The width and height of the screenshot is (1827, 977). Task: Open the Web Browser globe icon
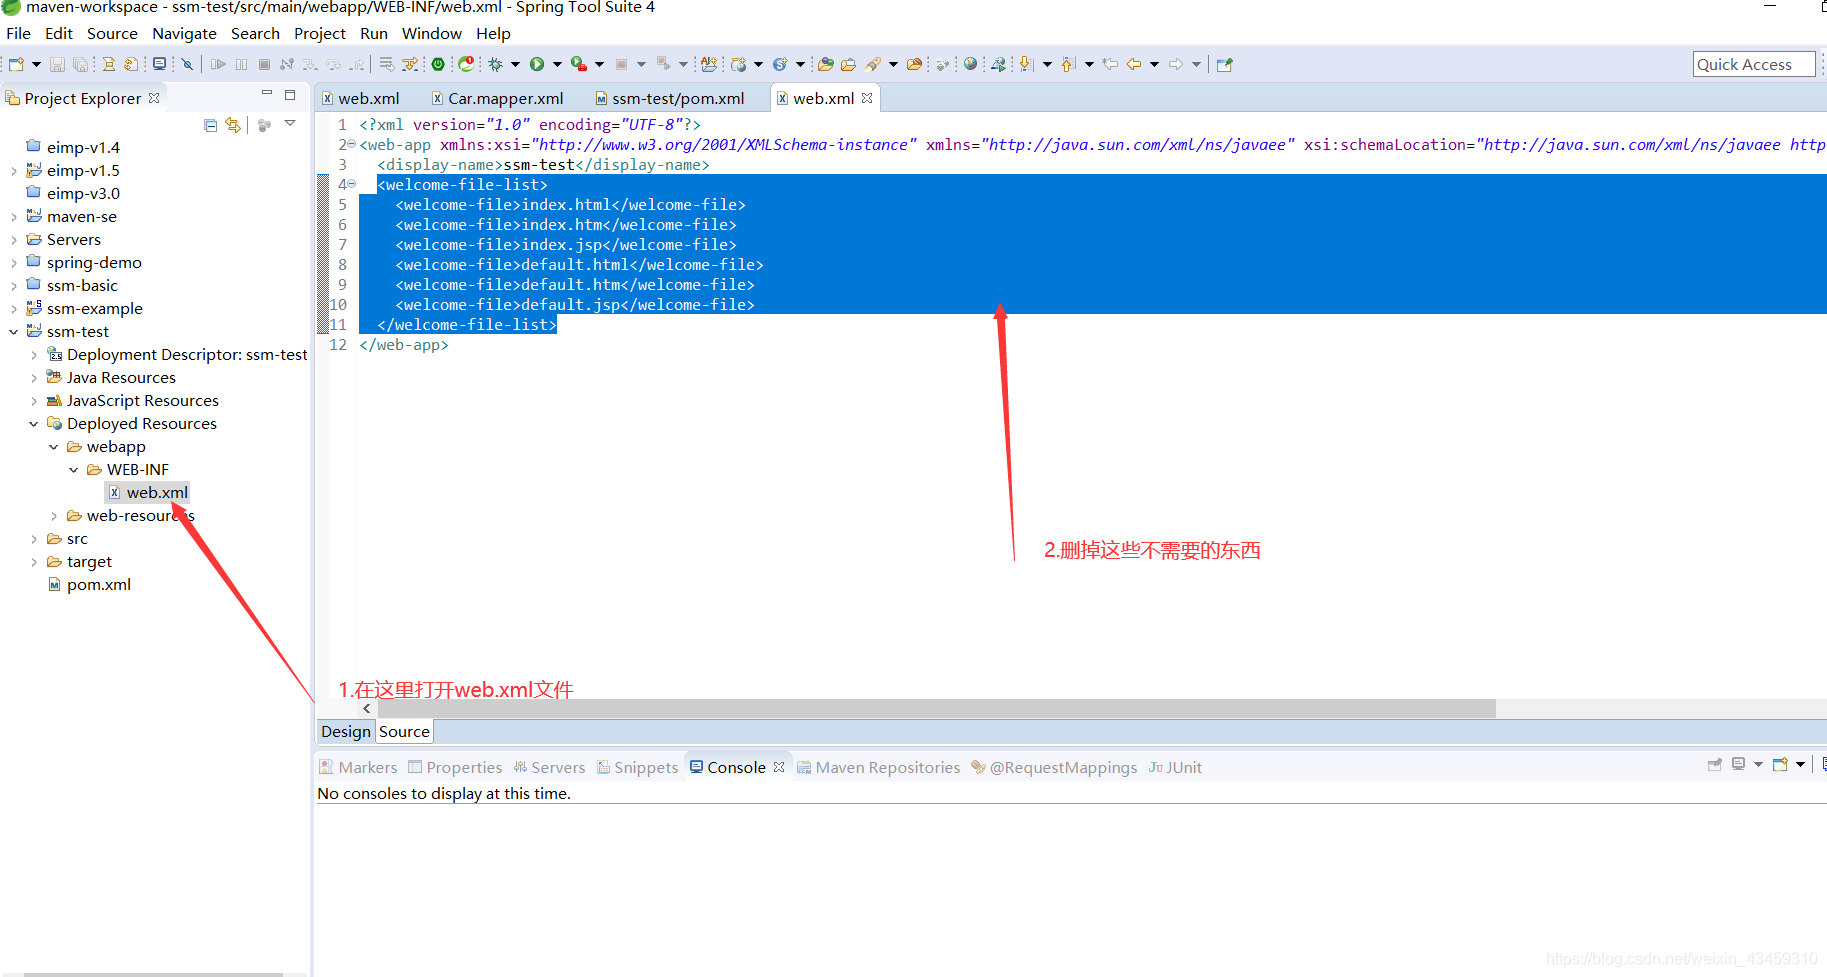tap(970, 64)
